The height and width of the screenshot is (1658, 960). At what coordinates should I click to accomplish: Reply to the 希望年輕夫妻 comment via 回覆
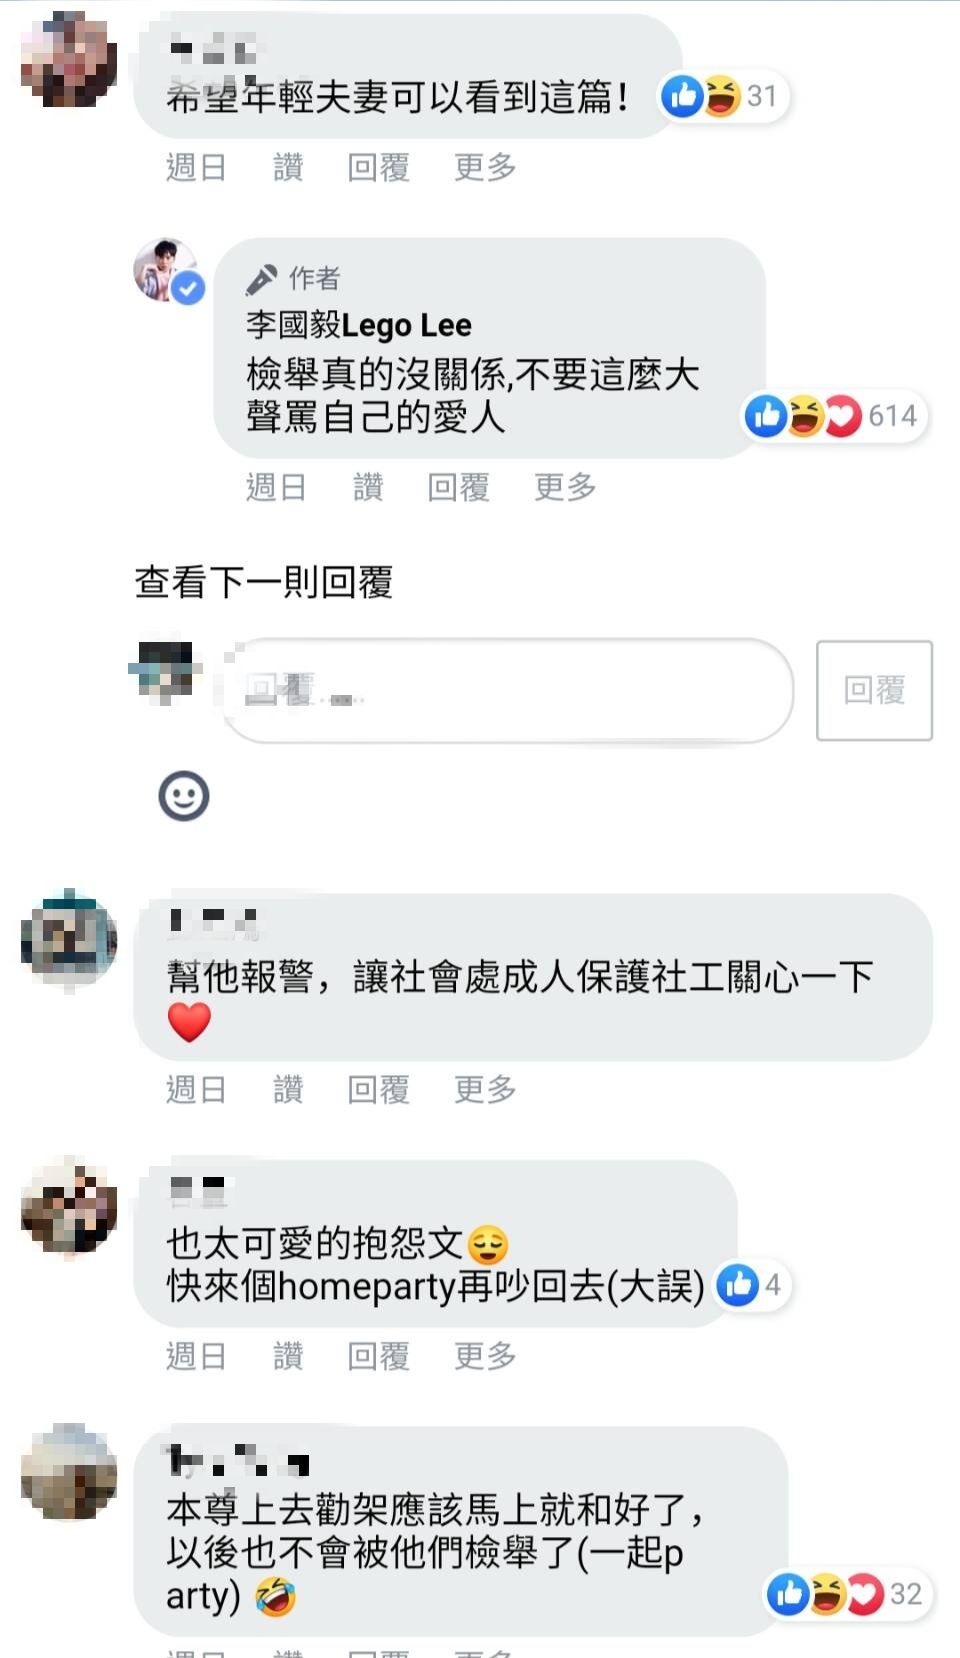pos(379,167)
